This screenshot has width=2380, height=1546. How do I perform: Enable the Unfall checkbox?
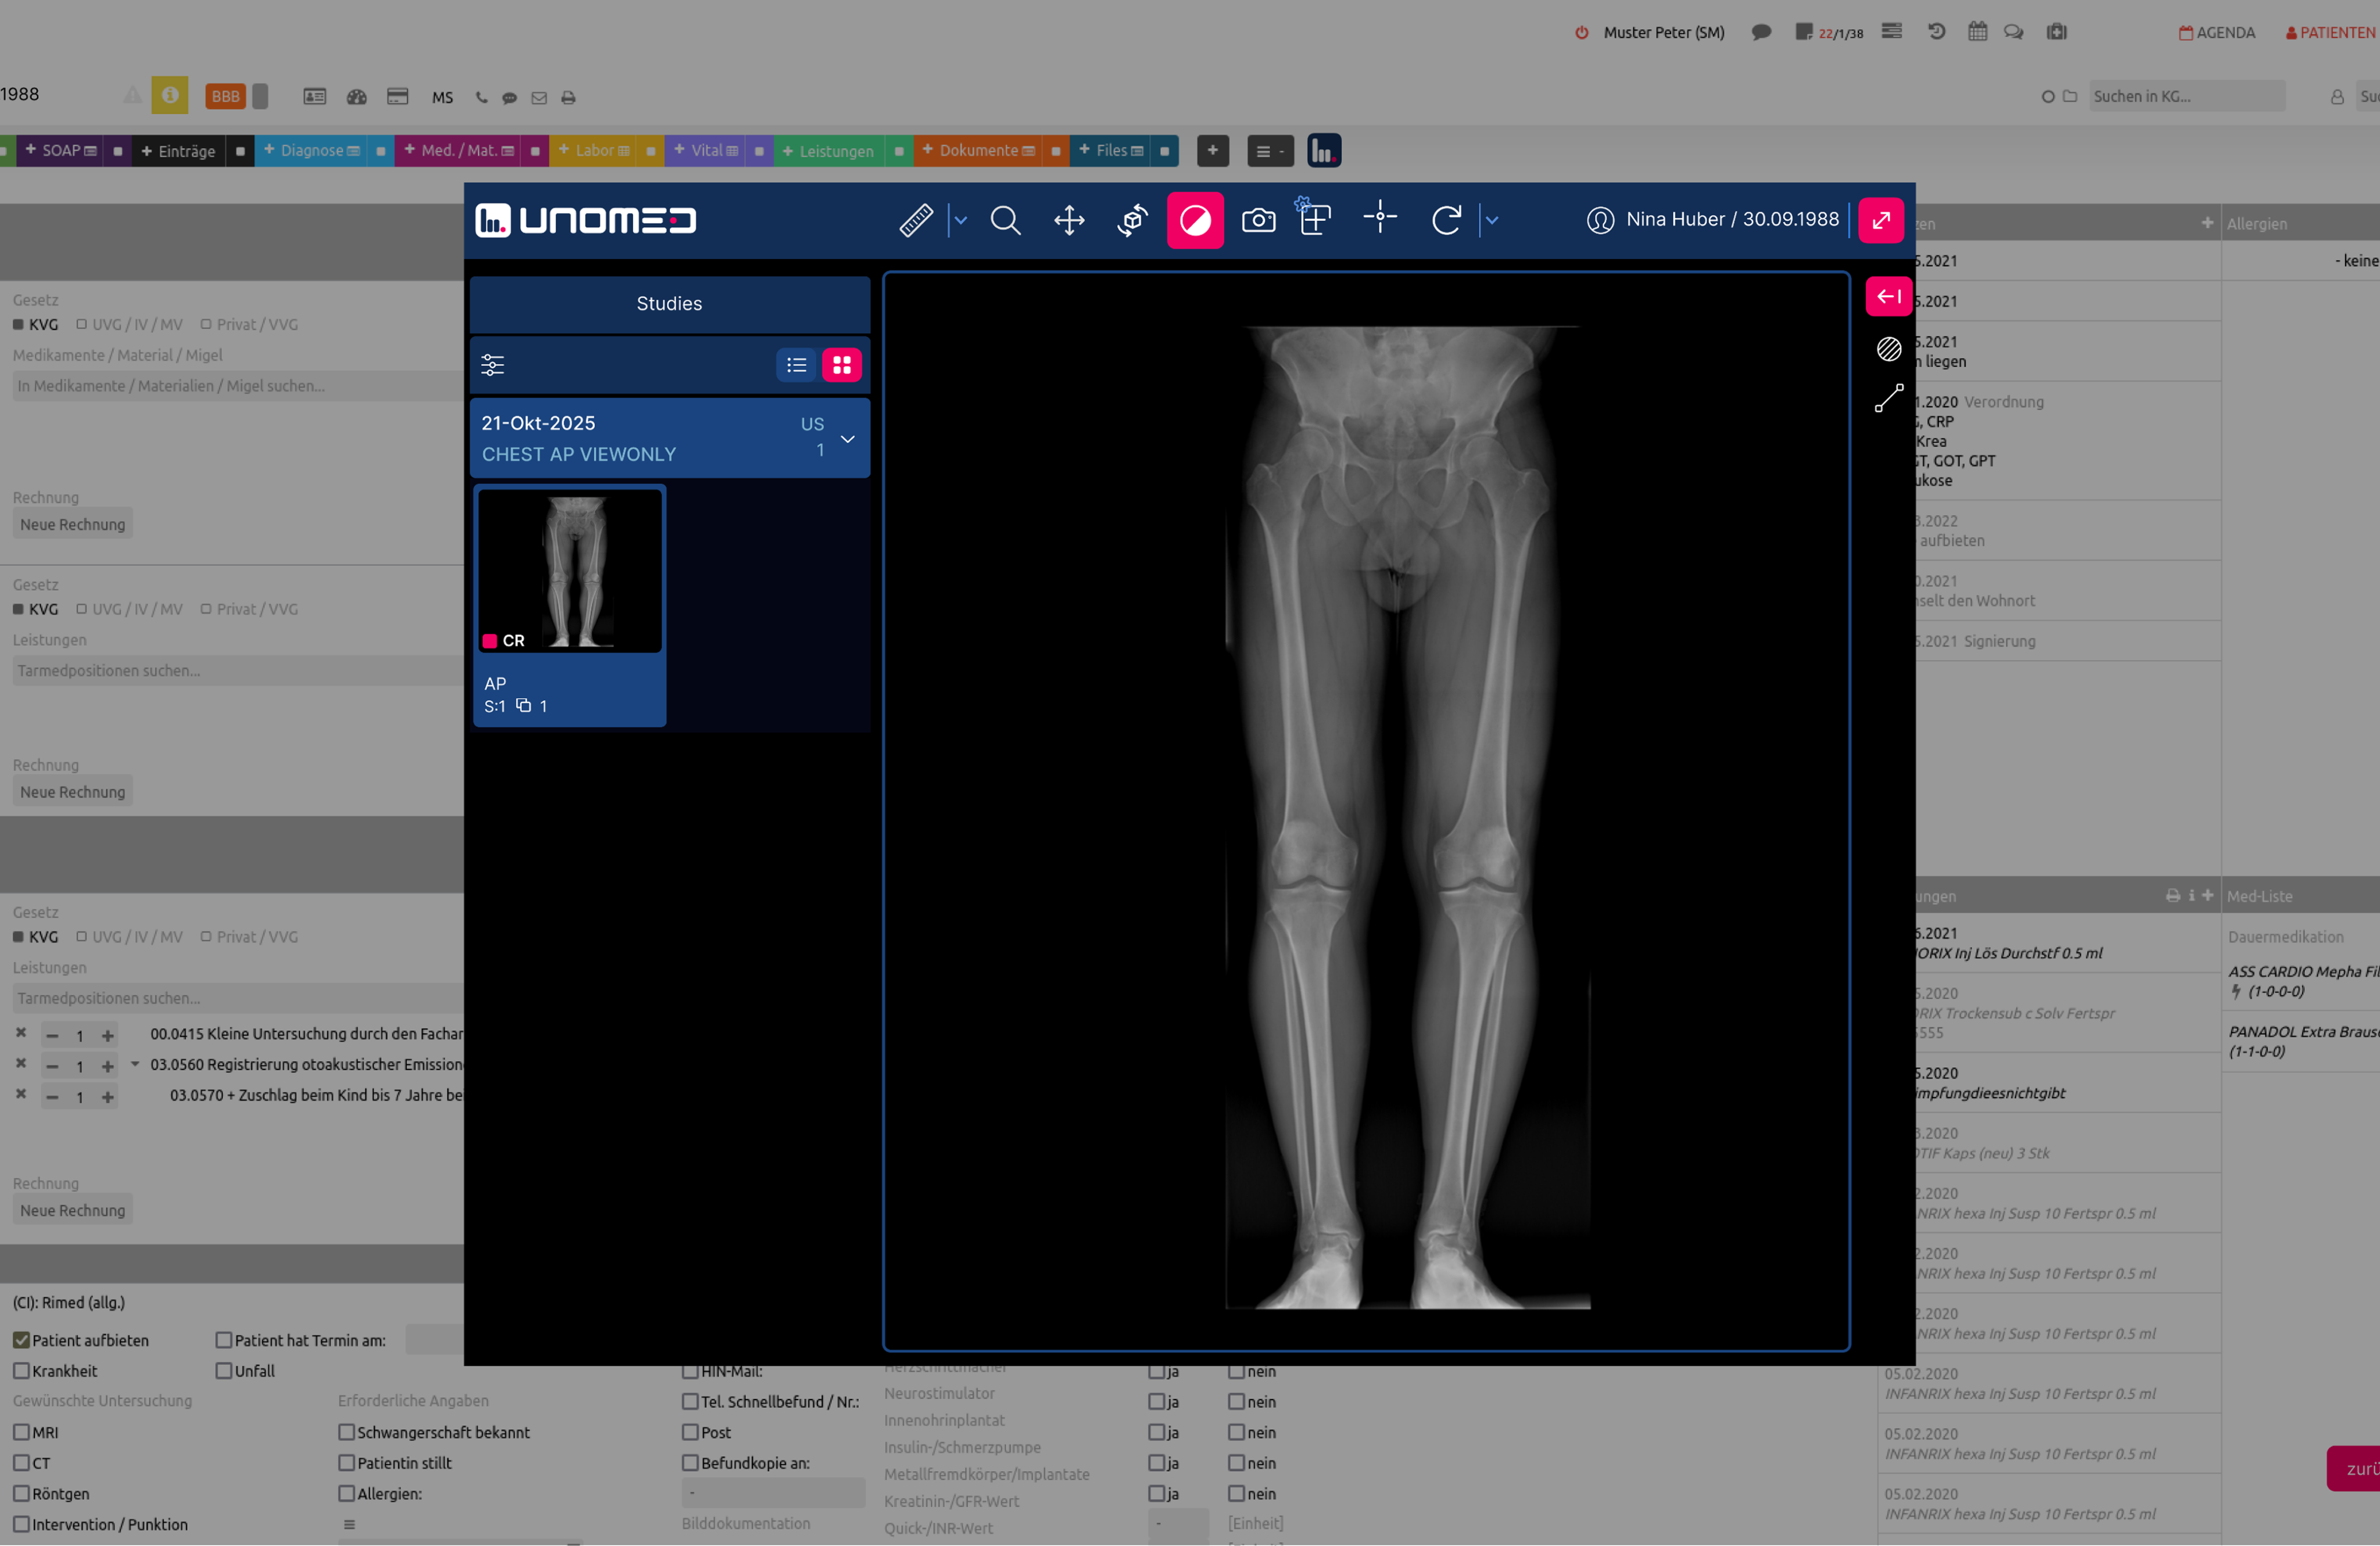pyautogui.click(x=224, y=1371)
